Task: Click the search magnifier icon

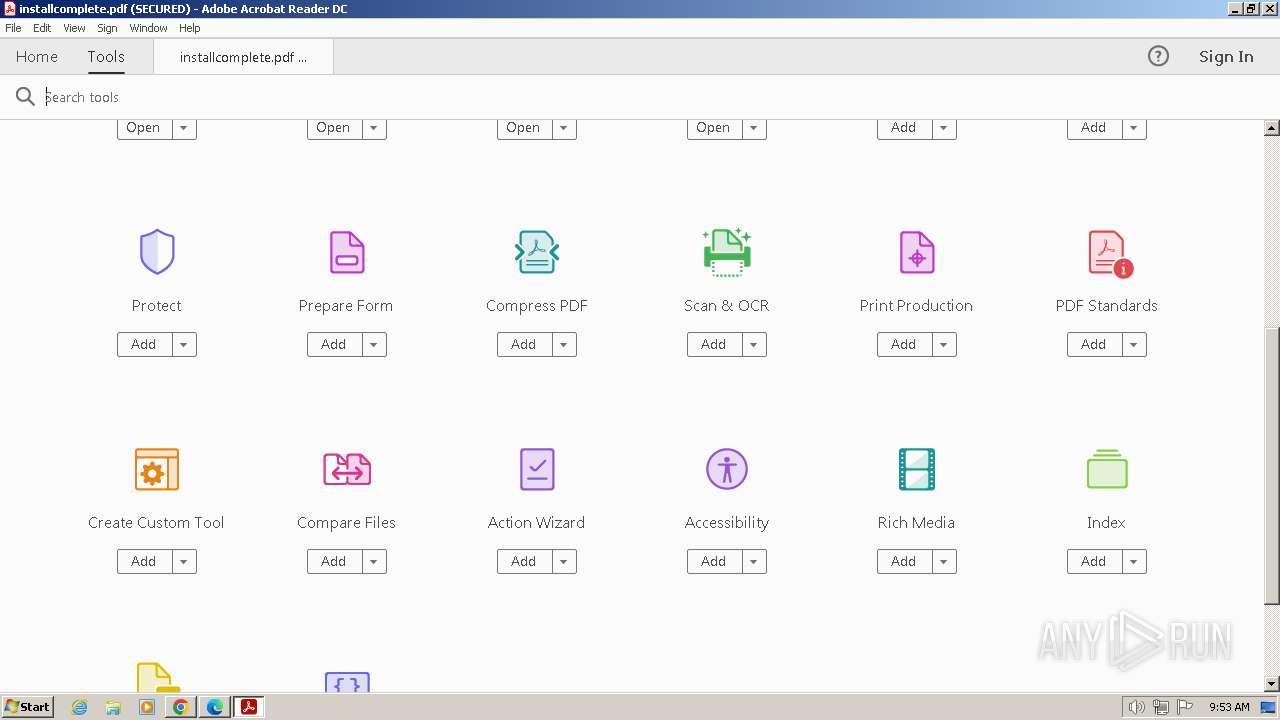Action: coord(25,97)
